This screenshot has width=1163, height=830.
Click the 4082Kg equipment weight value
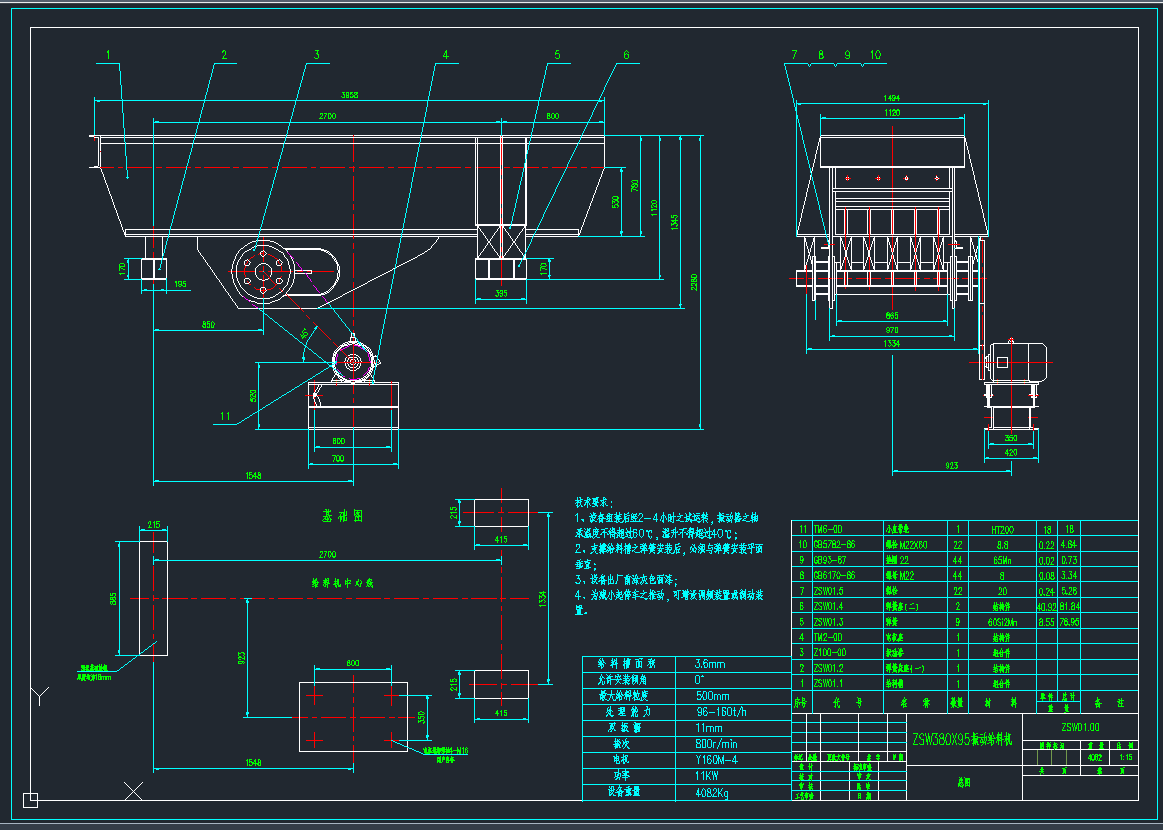tap(714, 791)
